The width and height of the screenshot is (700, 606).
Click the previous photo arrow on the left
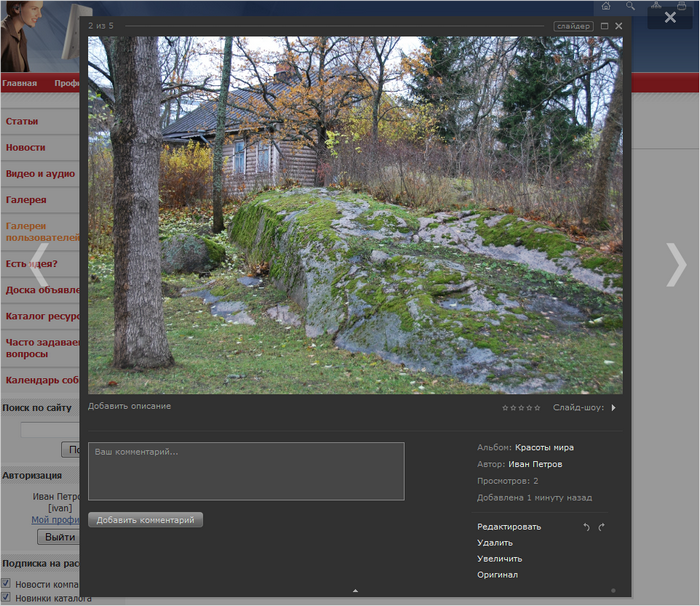click(x=40, y=265)
